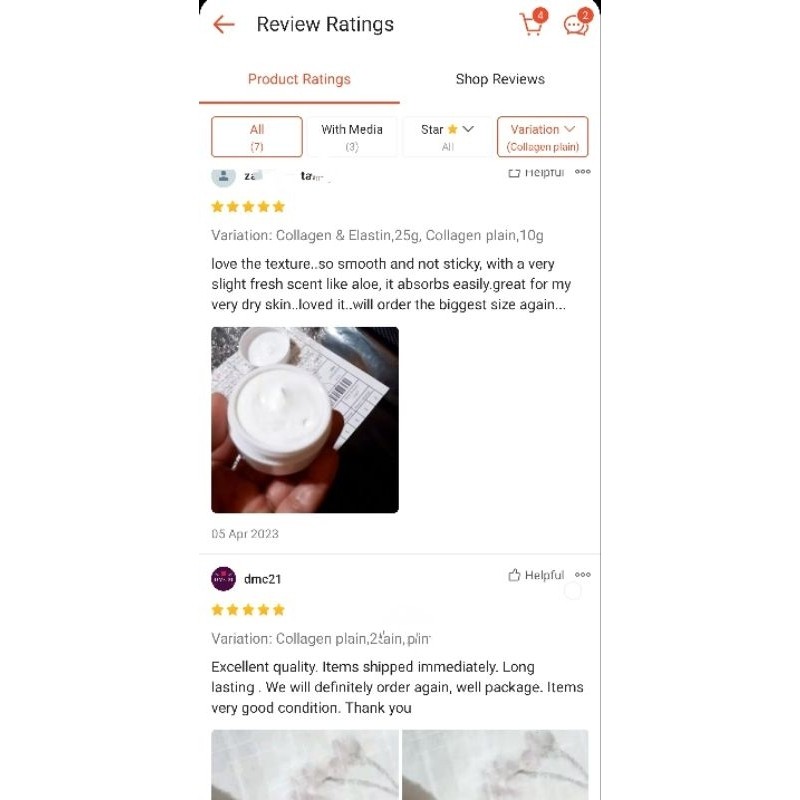Mark the first review as Helpful

click(536, 172)
